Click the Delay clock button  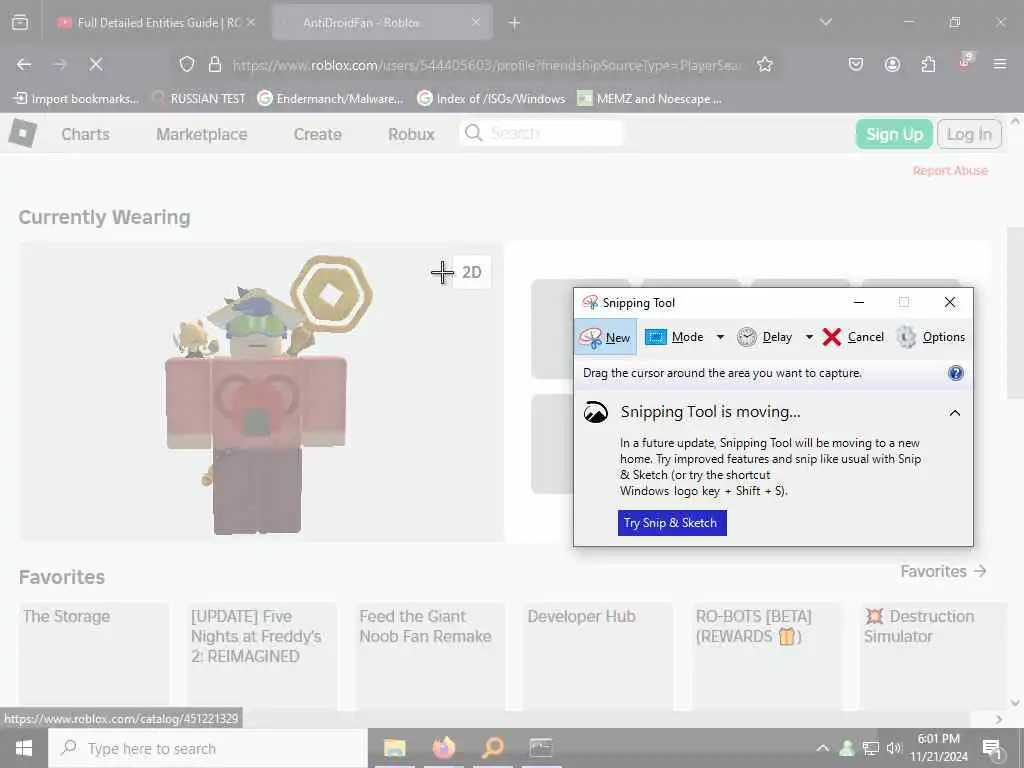point(764,337)
